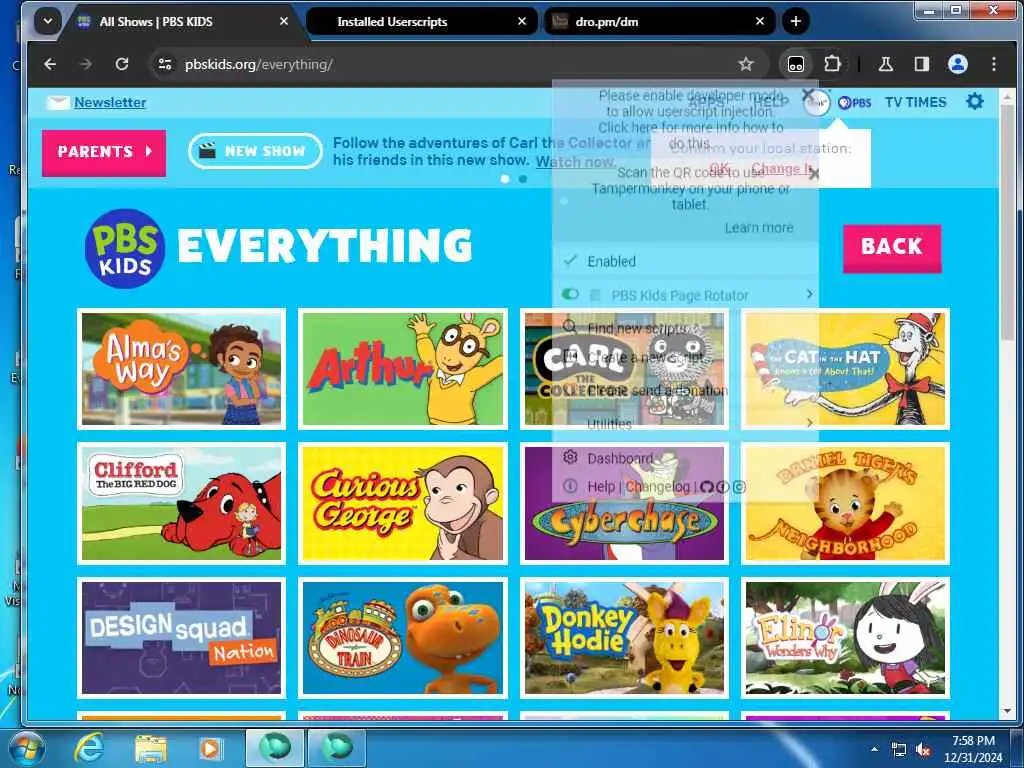Open the Arthur show thumbnail
The height and width of the screenshot is (768, 1024).
[x=403, y=369]
